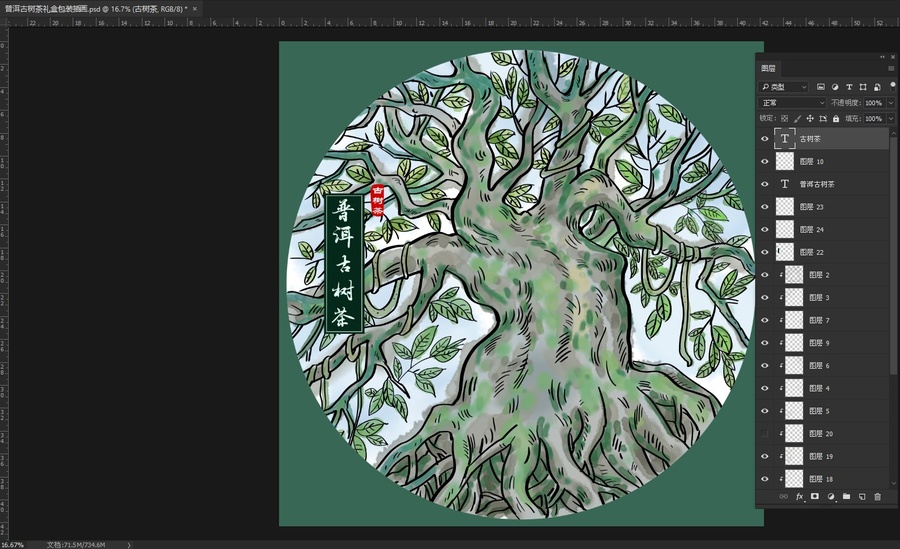Click the opacity 100% value field
The image size is (900, 549).
(874, 103)
